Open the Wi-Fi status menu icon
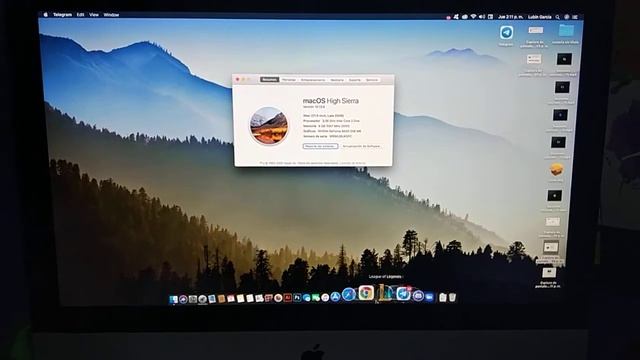Screen dimensions: 640x360 (473, 16)
